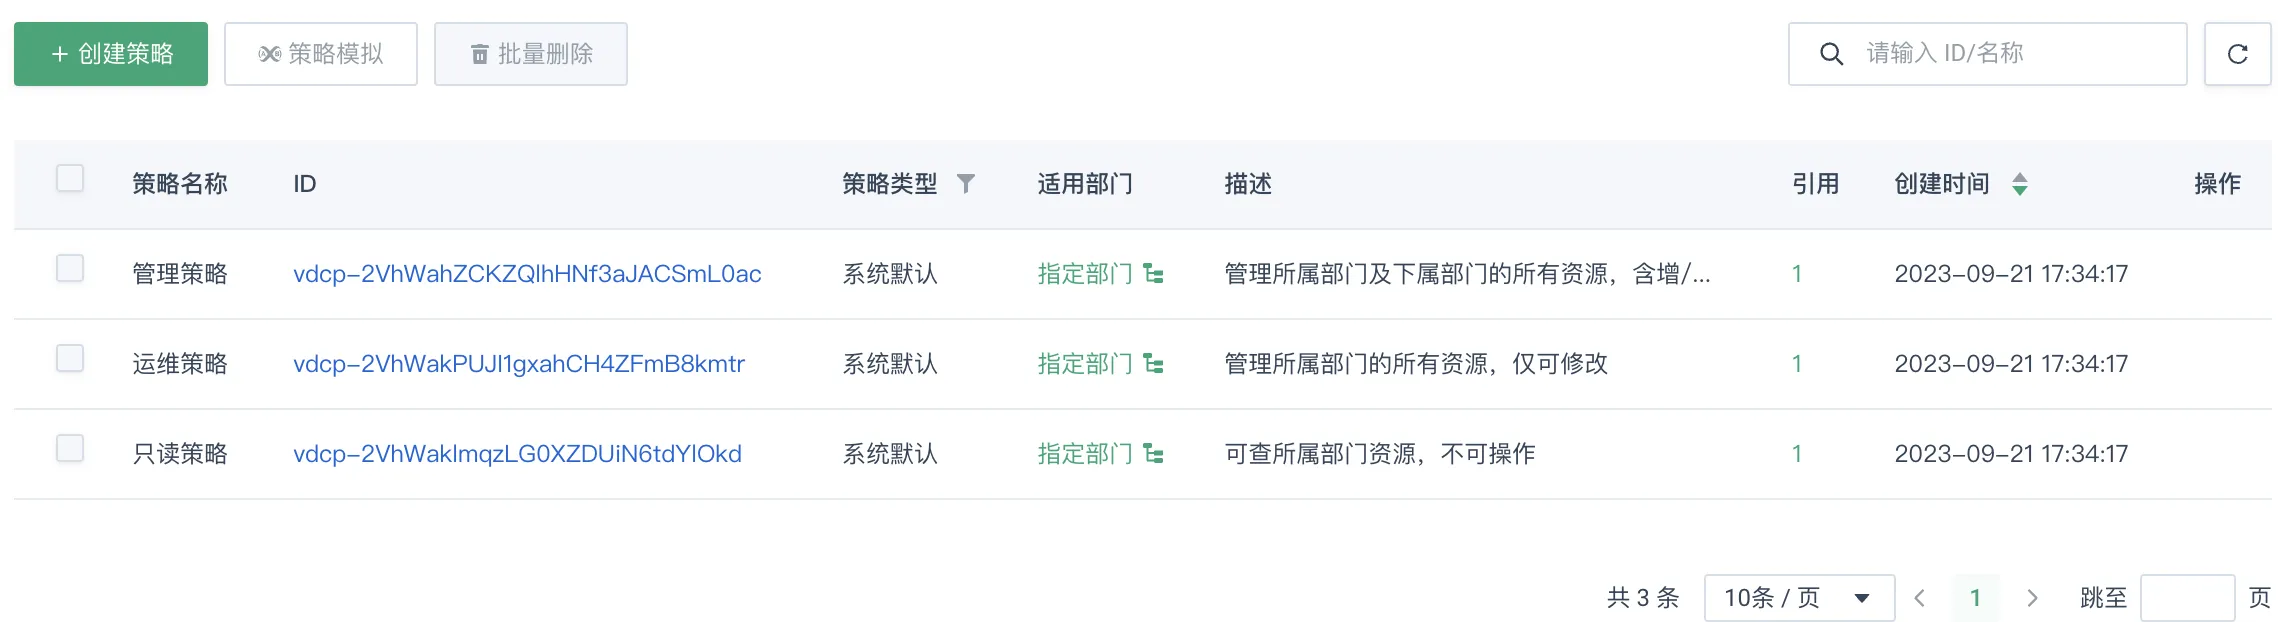Open the 策略类型 filter funnel icon
This screenshot has height=622, width=2278.
point(965,184)
